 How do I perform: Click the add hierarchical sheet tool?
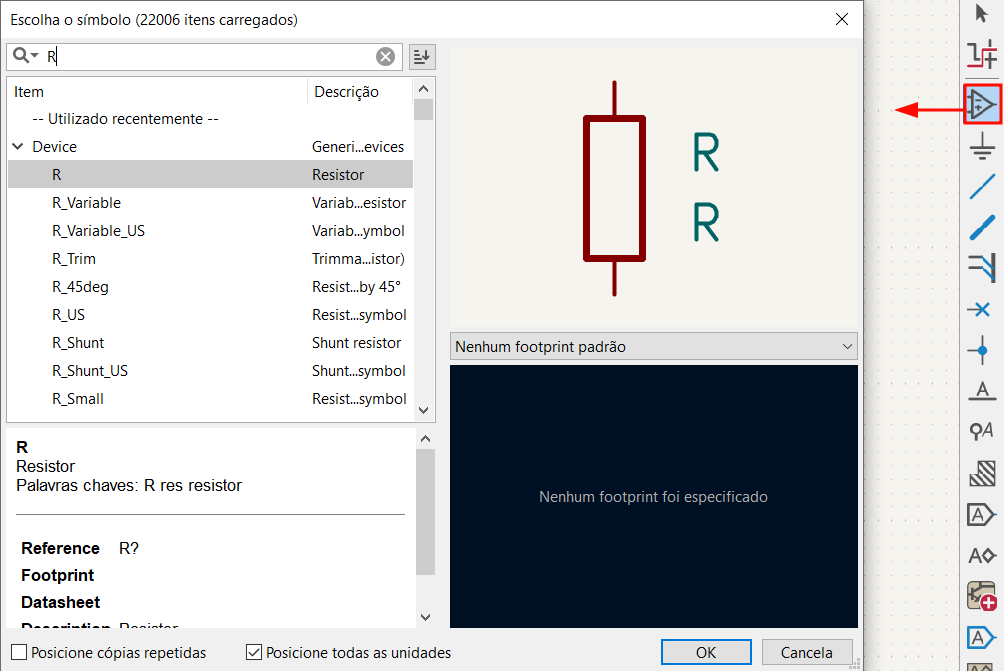[982, 596]
